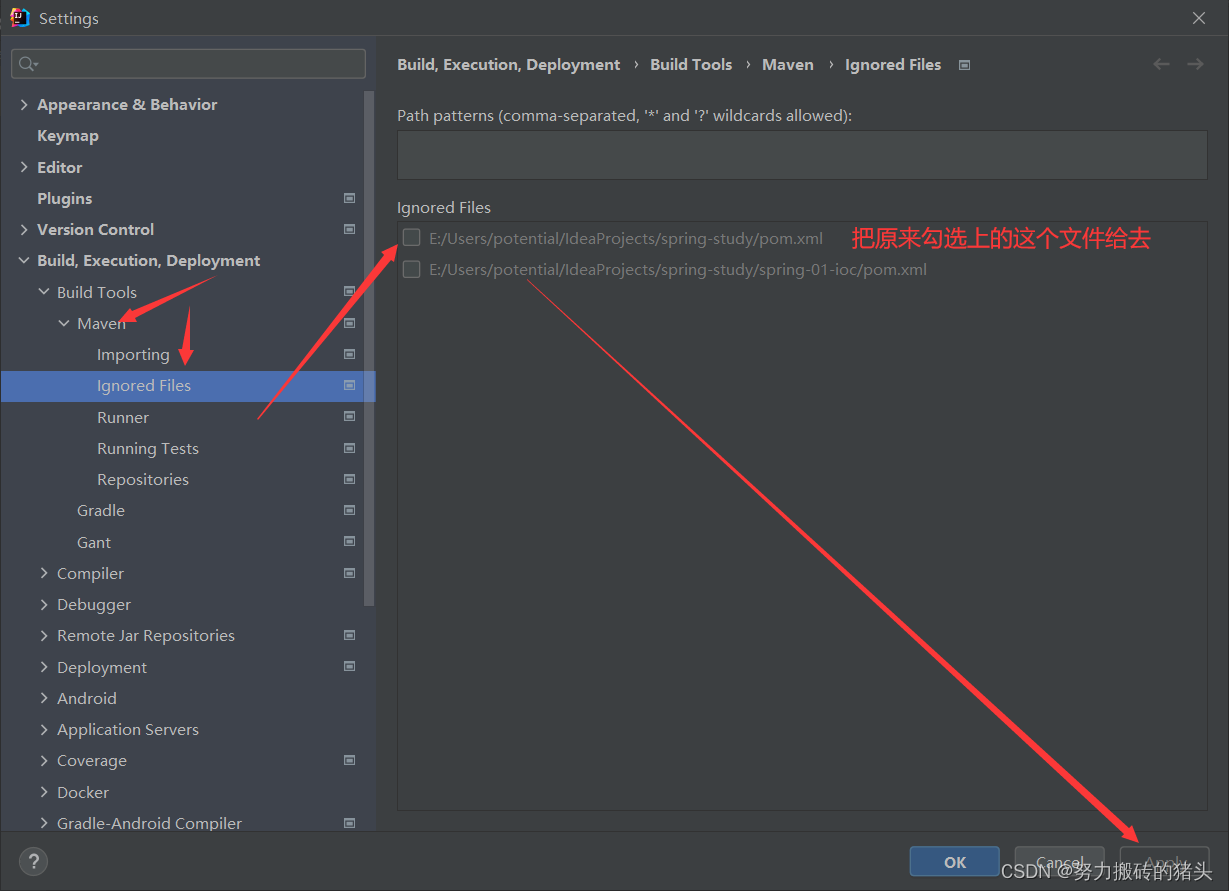Click project-level icon on Version Control row
This screenshot has width=1229, height=891.
(349, 229)
